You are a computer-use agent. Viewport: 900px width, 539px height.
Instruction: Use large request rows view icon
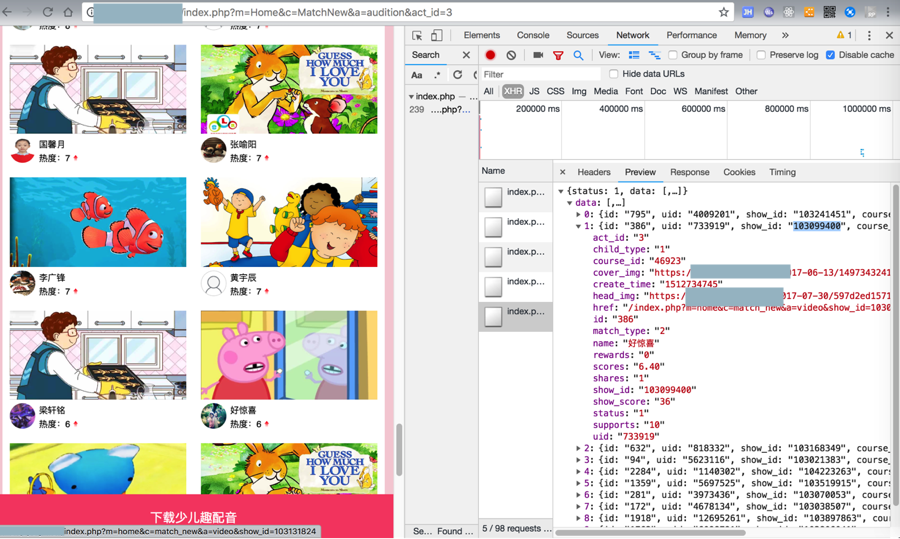coord(634,55)
